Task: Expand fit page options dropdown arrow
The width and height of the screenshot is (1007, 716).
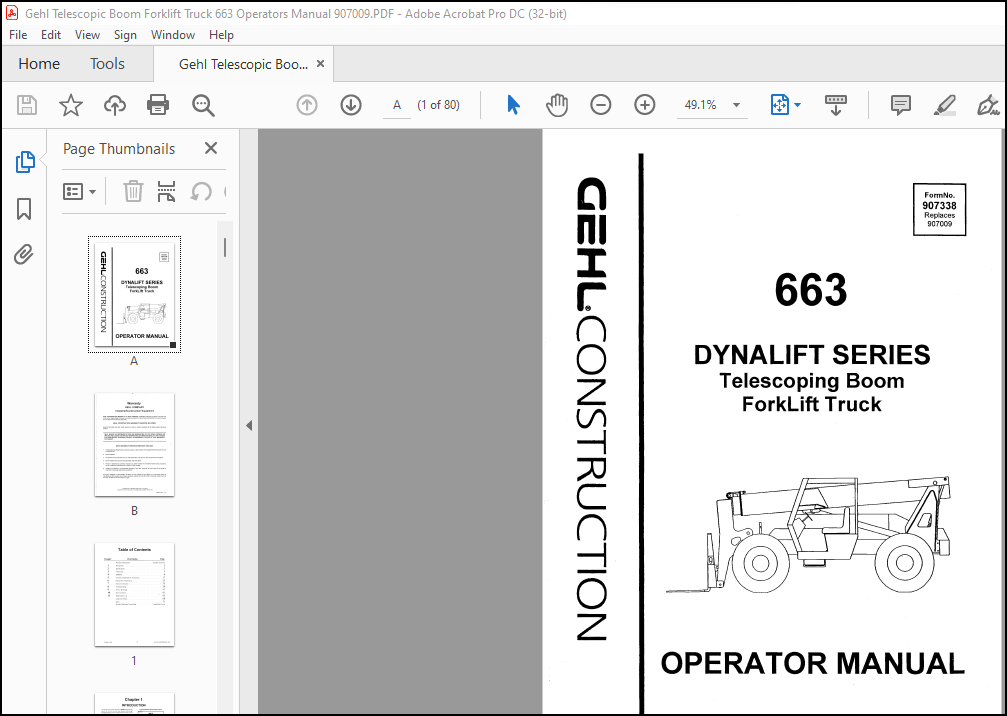Action: tap(798, 105)
